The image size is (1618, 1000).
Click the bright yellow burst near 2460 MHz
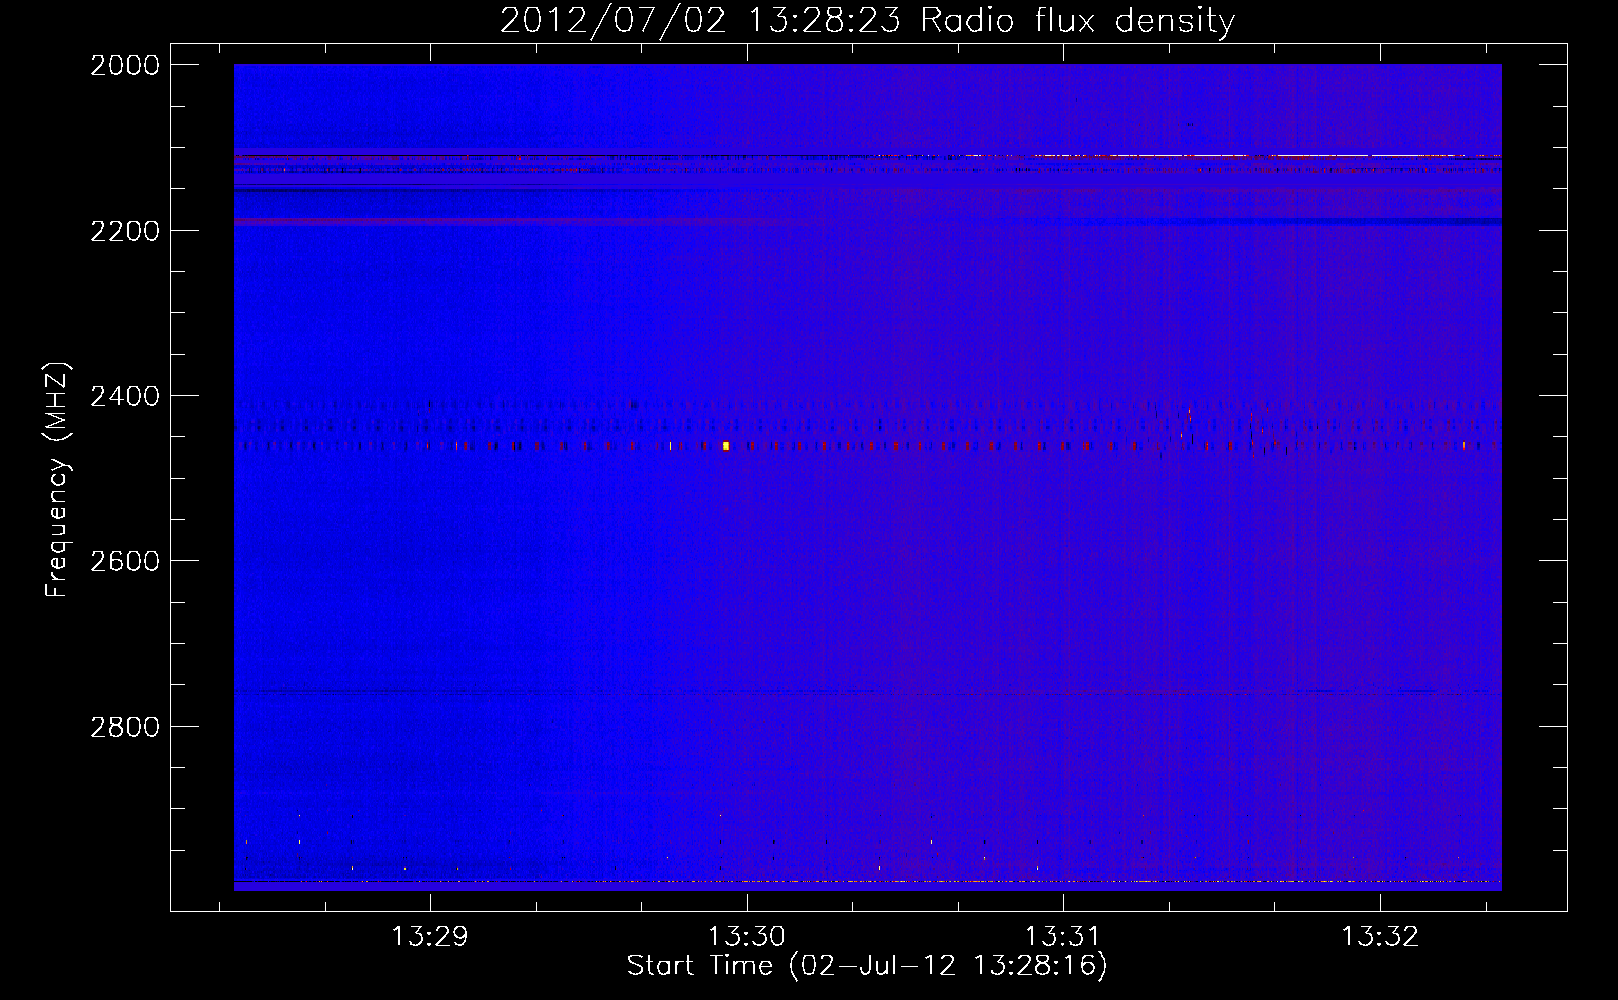pyautogui.click(x=726, y=446)
